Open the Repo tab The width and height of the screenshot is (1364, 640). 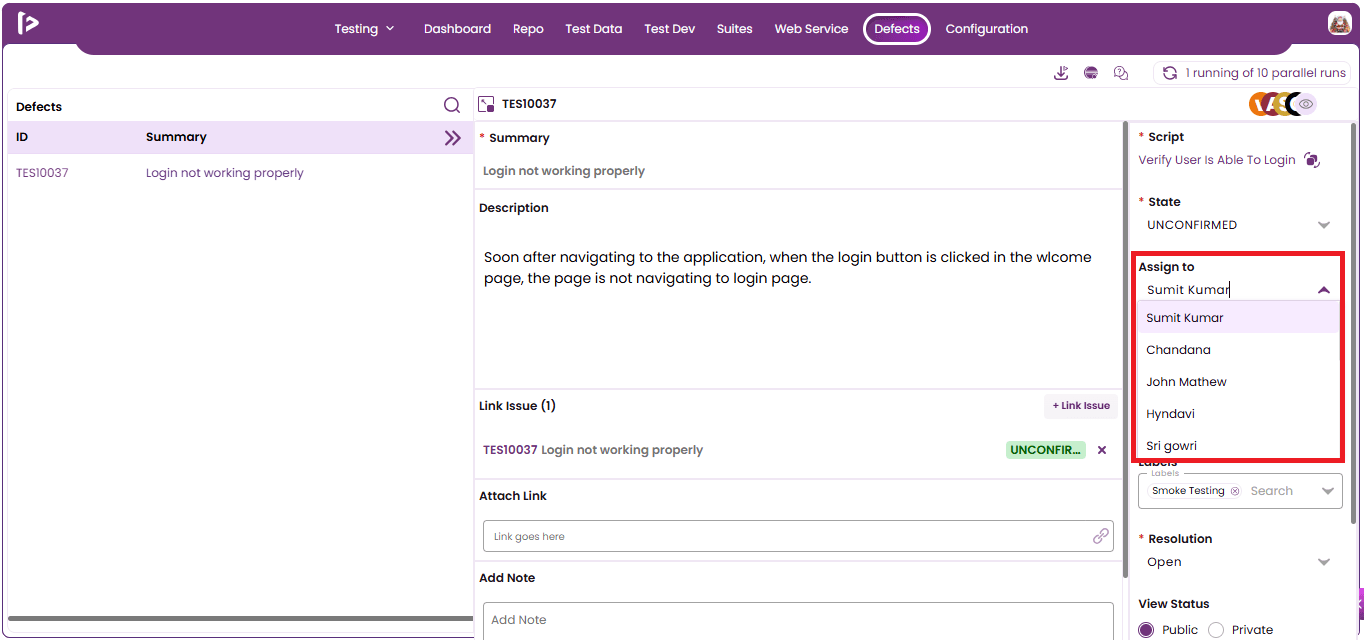(528, 29)
